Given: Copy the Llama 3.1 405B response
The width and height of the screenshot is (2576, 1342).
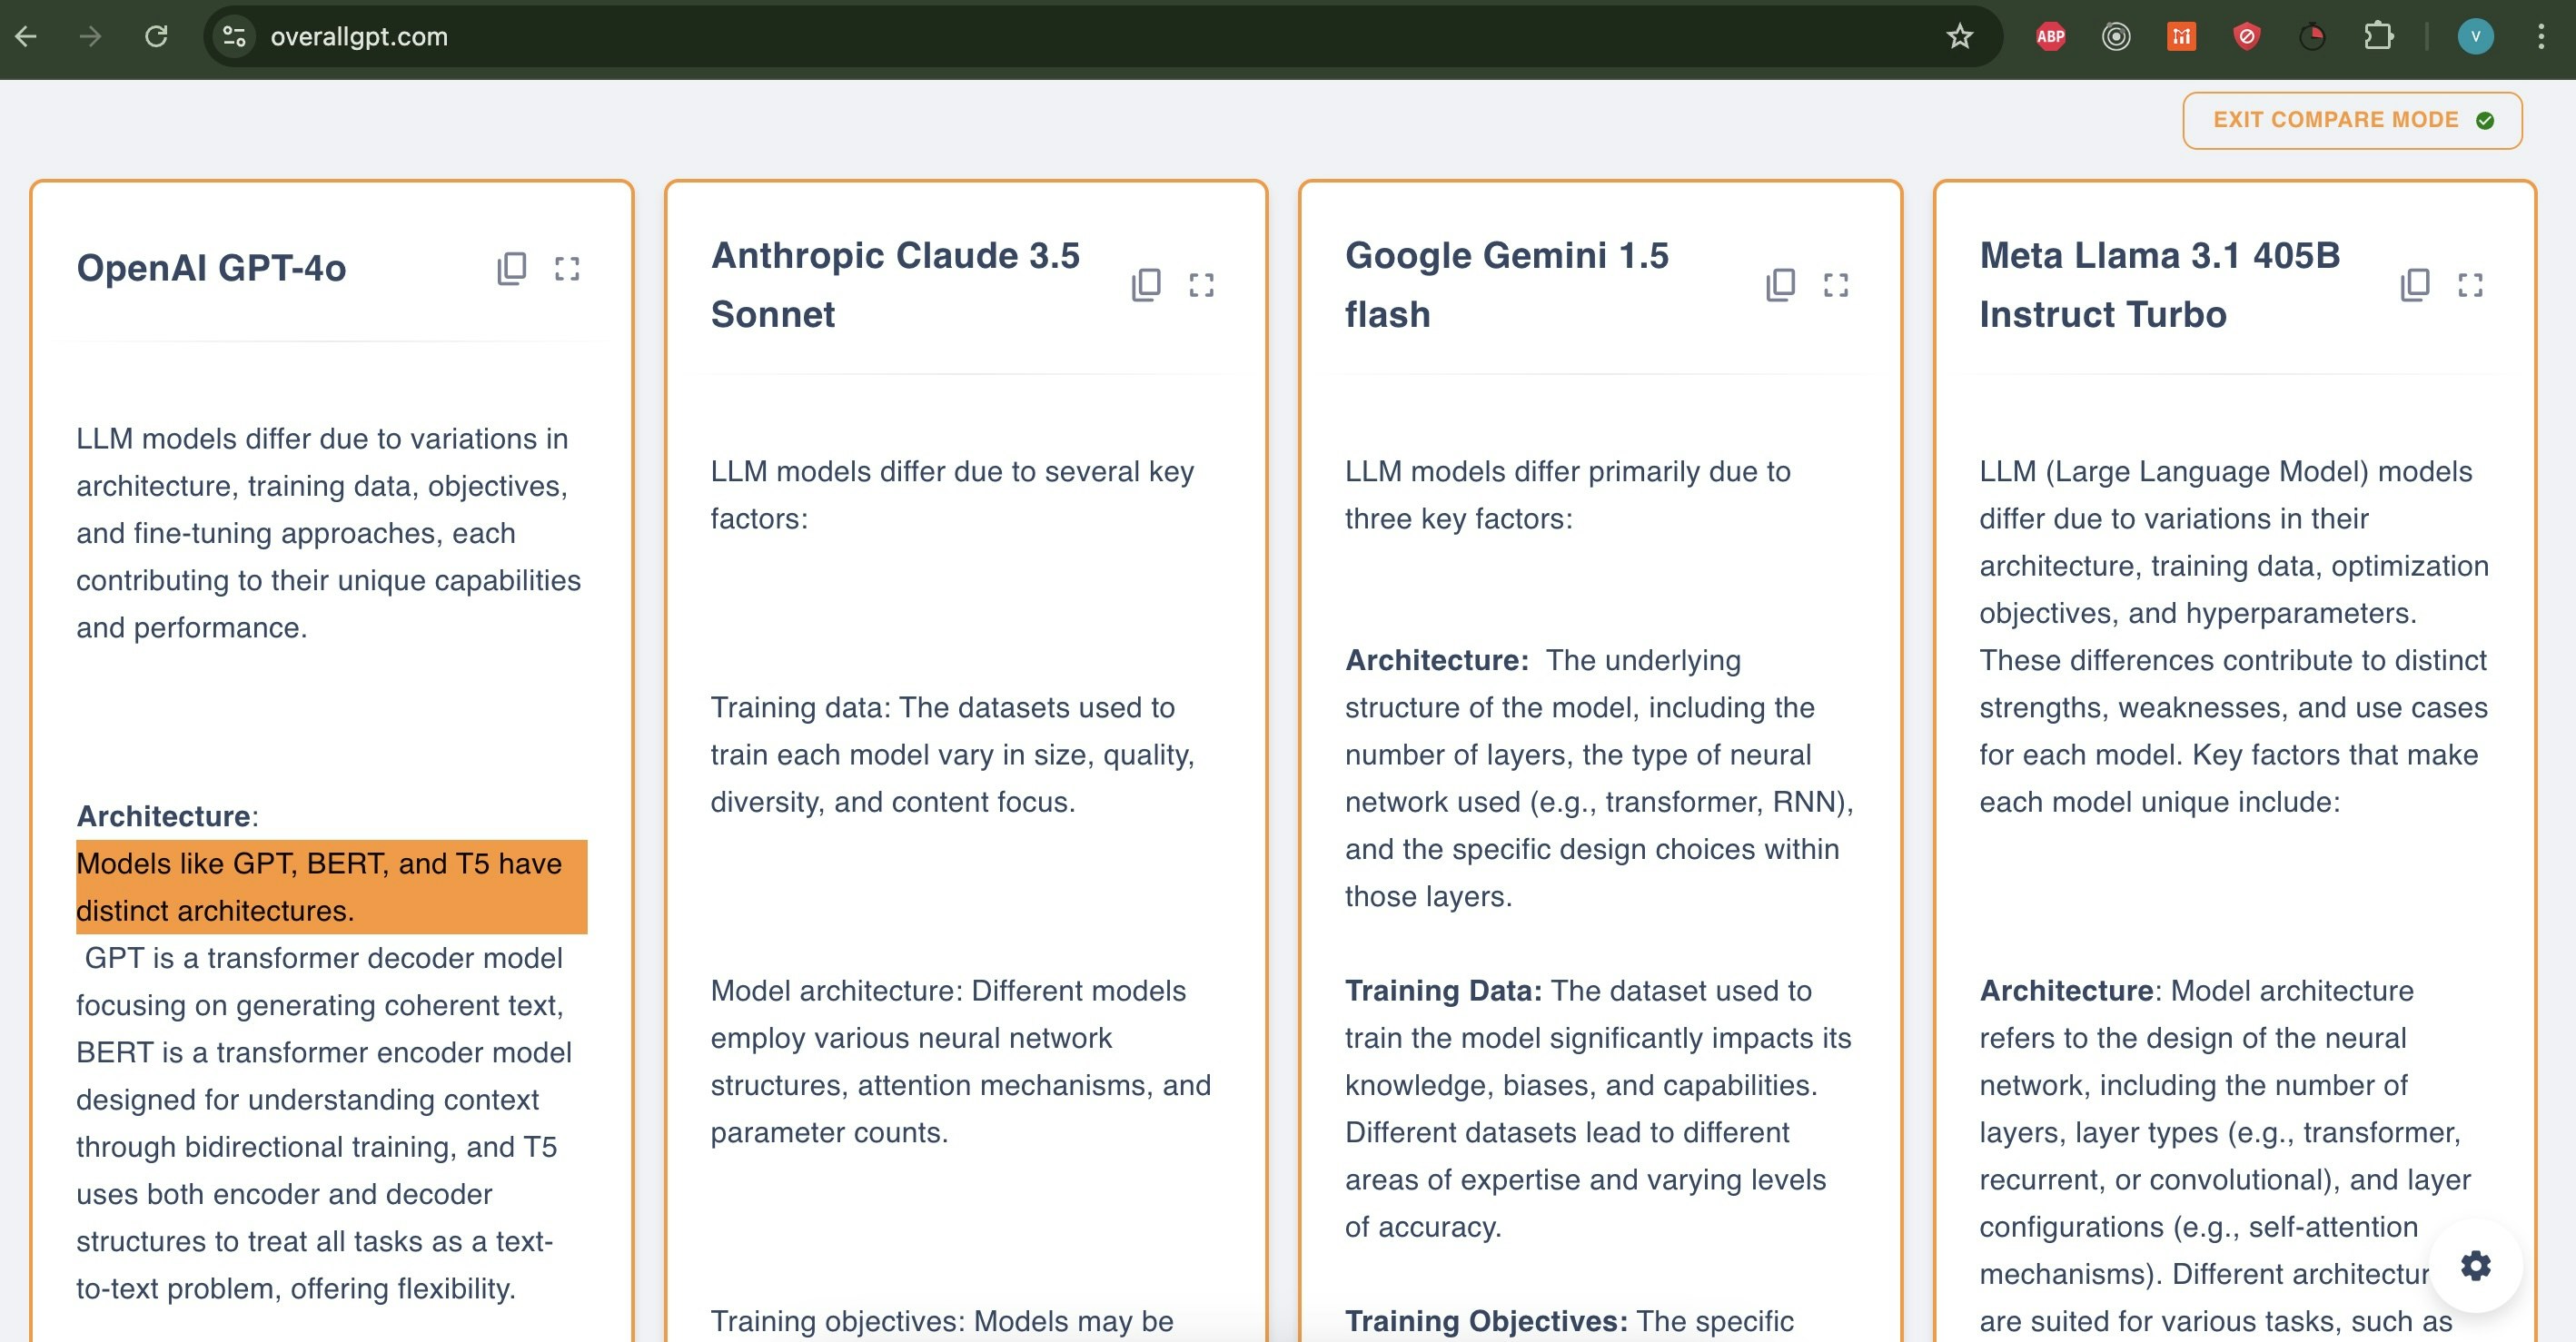Looking at the screenshot, I should (2414, 285).
